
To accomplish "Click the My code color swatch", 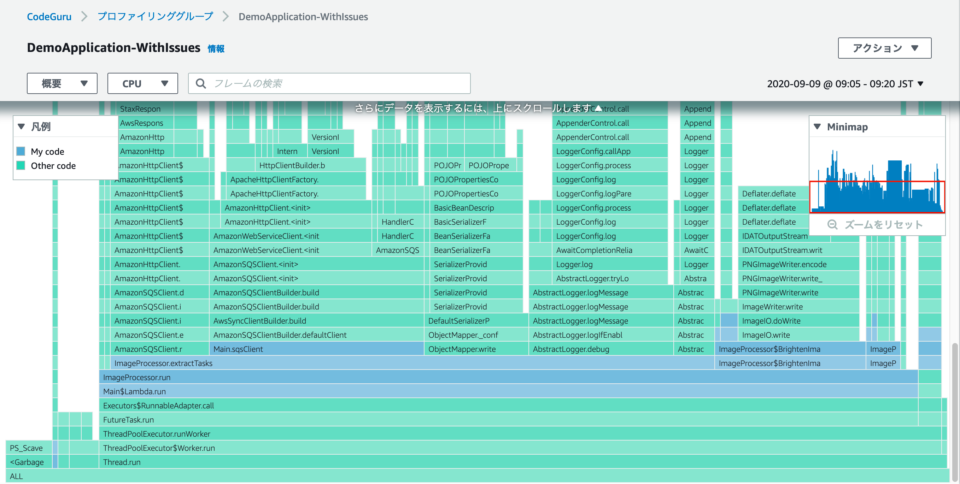I will [x=21, y=151].
